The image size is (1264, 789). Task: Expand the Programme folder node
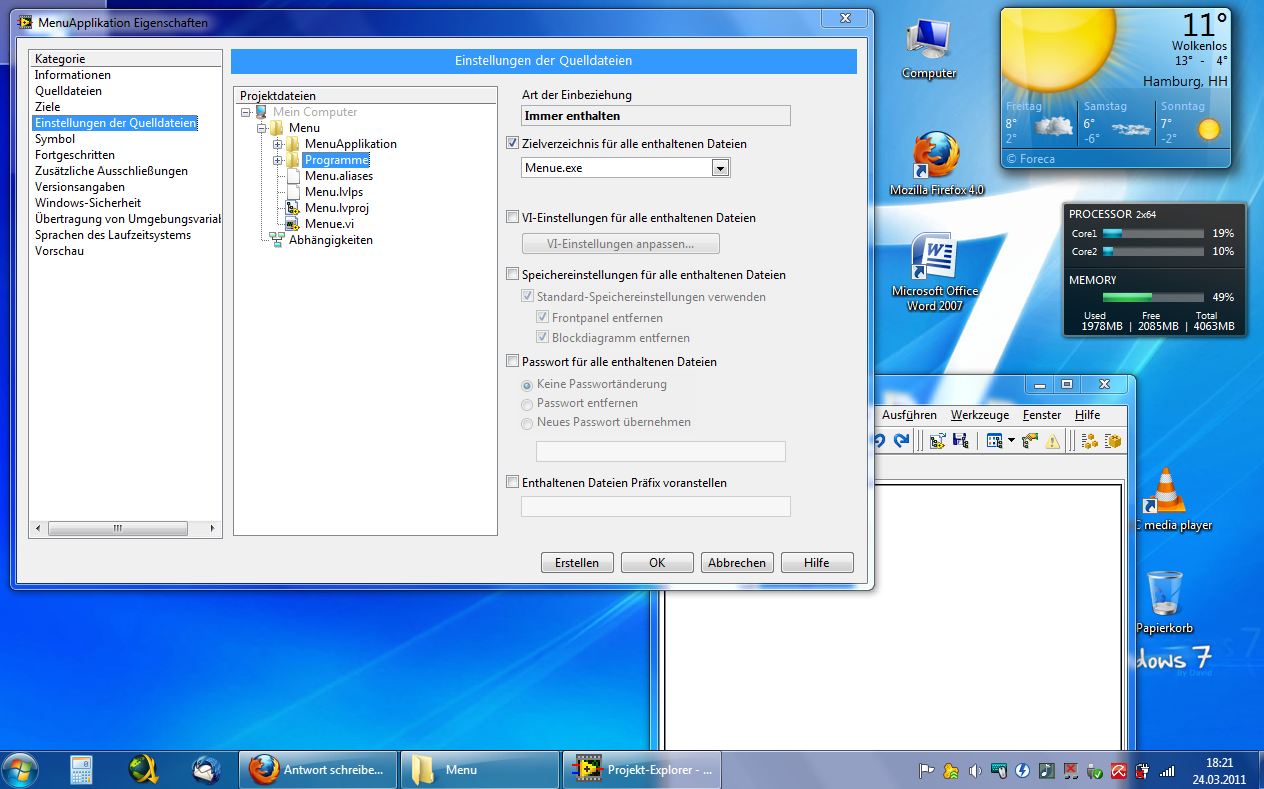point(278,160)
